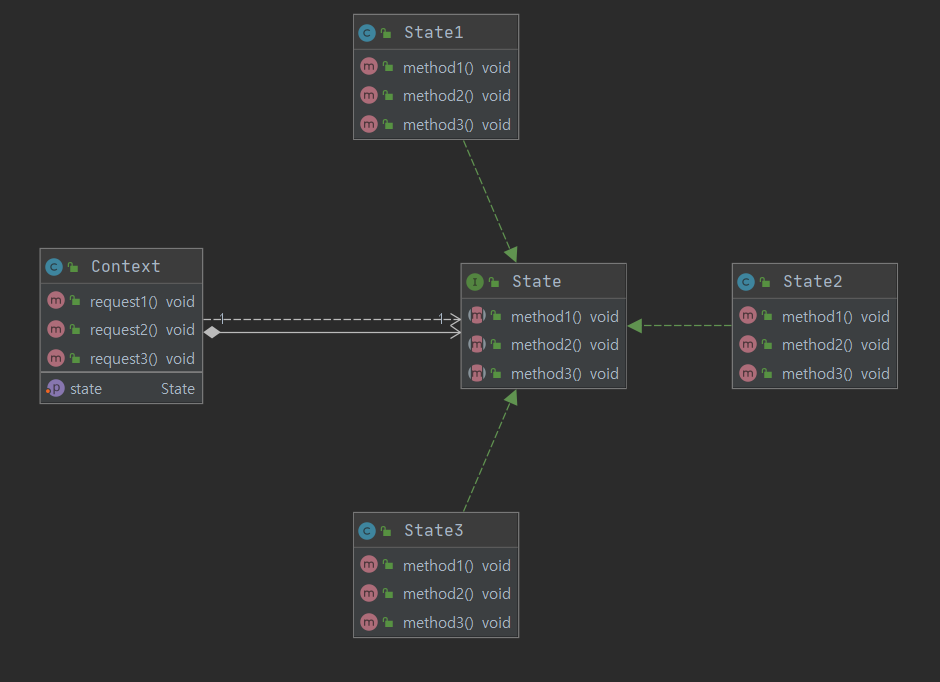Select the method2() row inside State1
This screenshot has width=940, height=682.
tap(438, 95)
